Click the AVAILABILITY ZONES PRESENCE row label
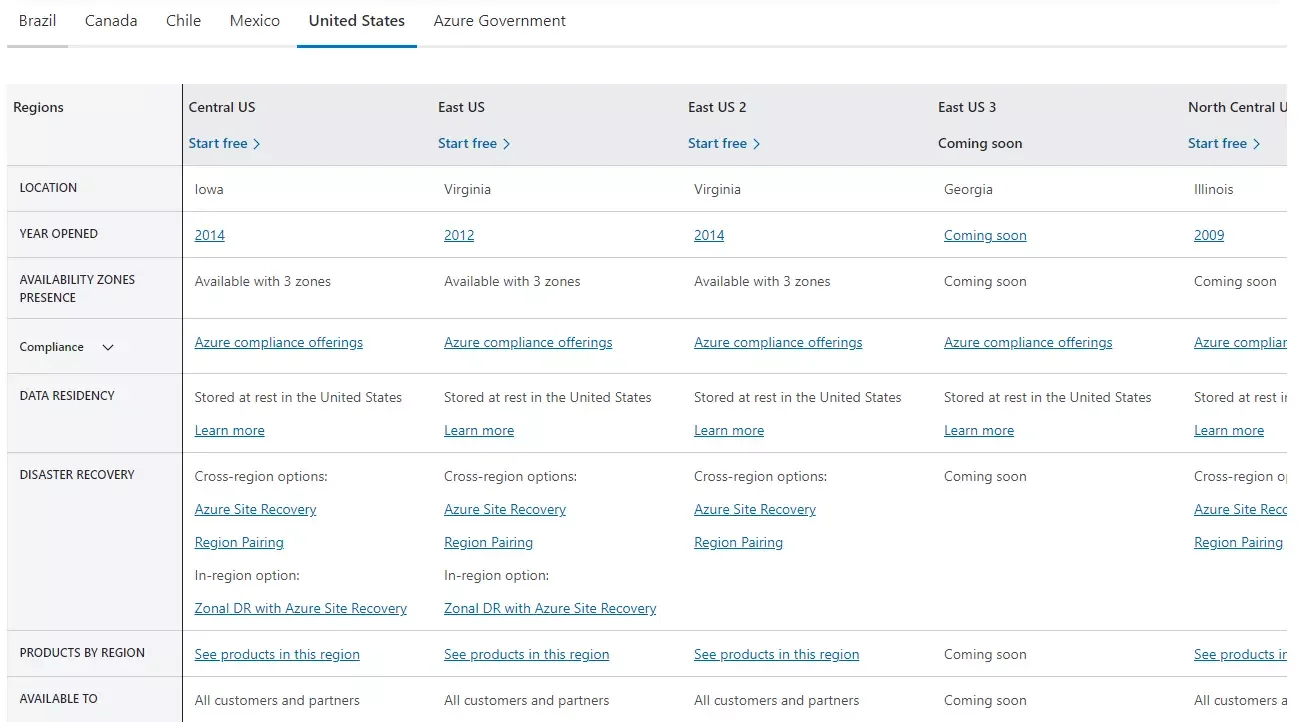 click(x=77, y=289)
